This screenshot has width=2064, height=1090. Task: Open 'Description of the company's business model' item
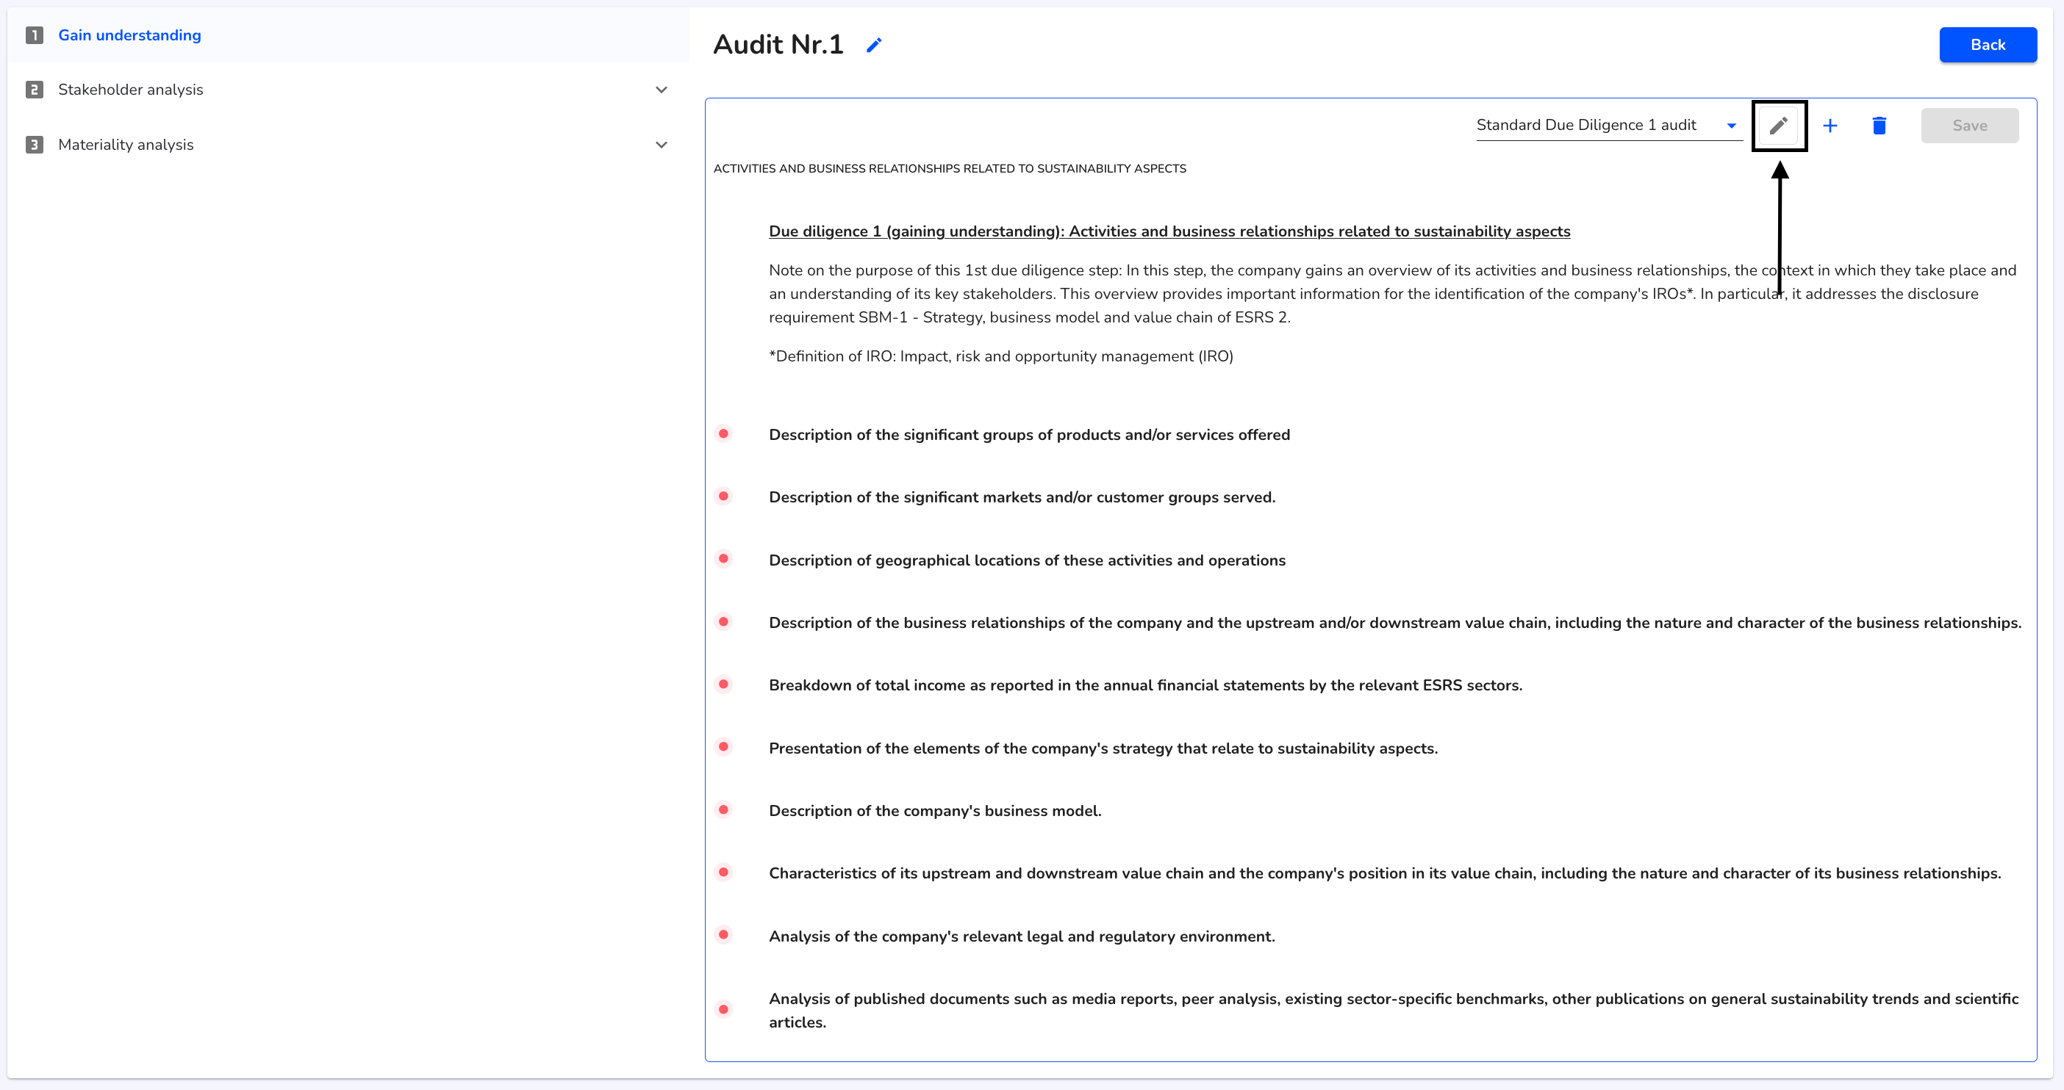[x=935, y=811]
